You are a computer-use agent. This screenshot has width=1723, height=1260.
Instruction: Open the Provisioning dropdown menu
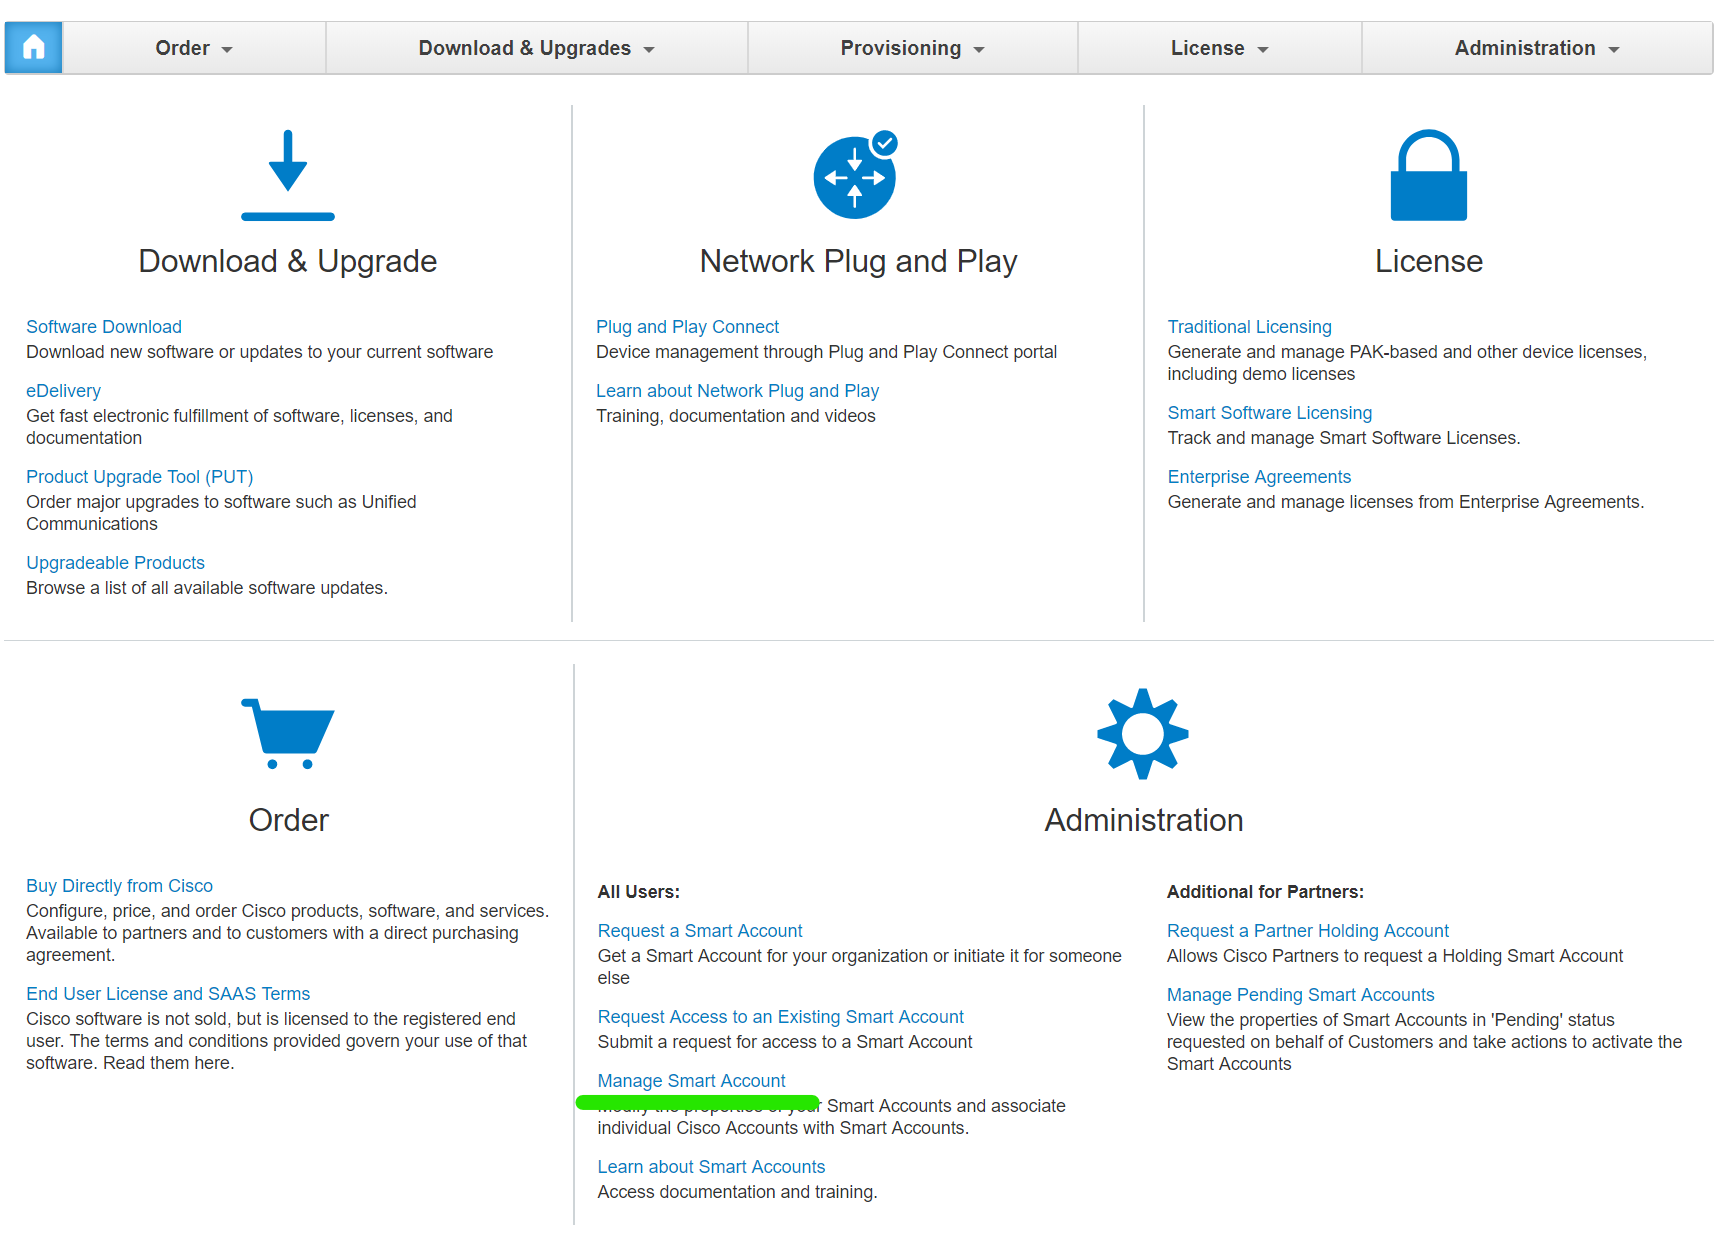pos(913,48)
